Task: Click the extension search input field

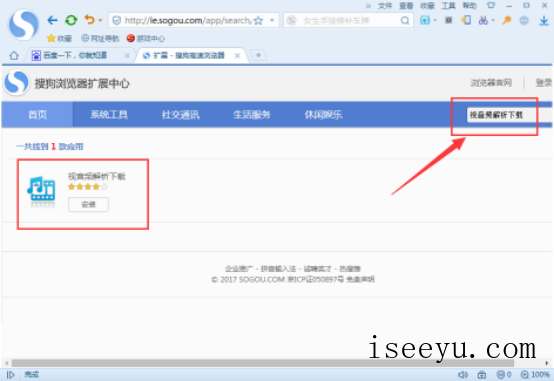Action: [x=509, y=115]
